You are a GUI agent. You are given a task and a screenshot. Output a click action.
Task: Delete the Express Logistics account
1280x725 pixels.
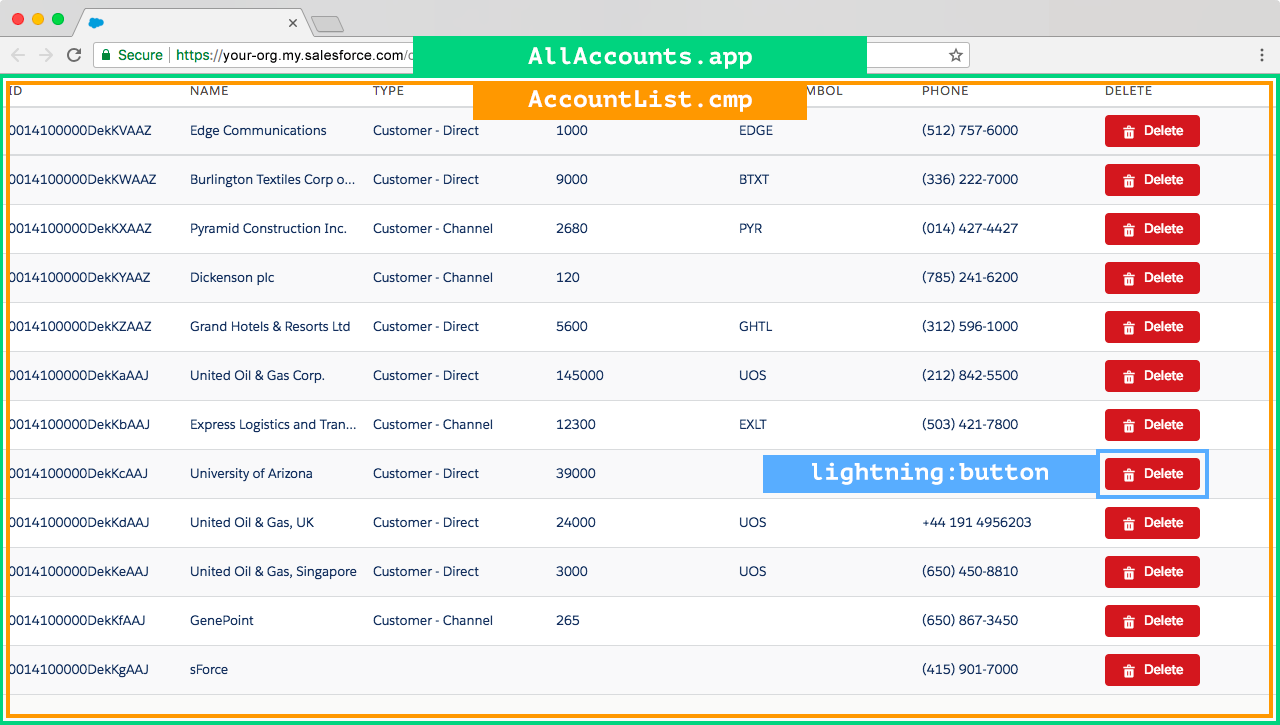pyautogui.click(x=1152, y=425)
